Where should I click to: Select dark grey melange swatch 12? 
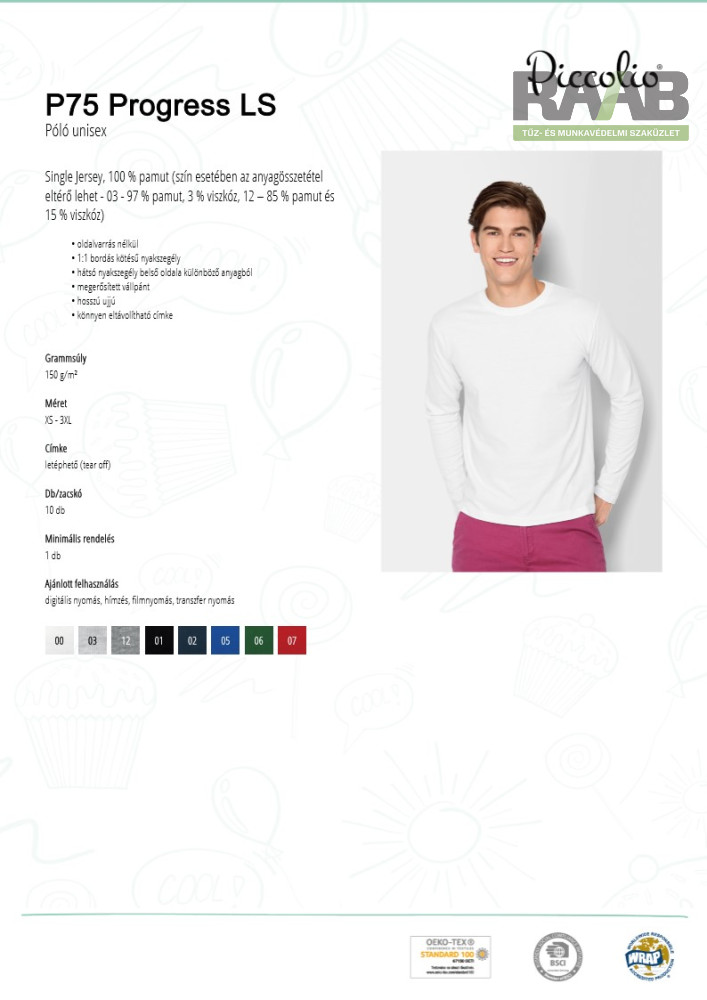(126, 640)
